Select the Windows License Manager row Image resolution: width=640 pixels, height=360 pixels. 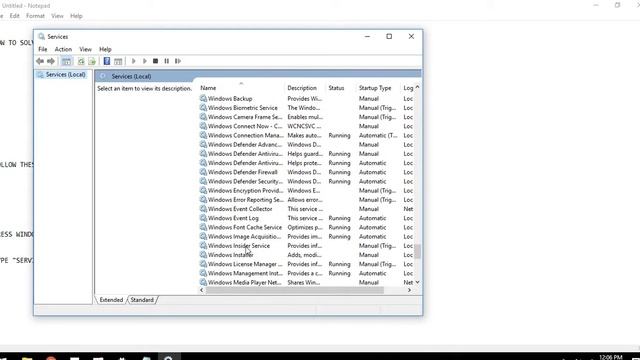coord(306,264)
